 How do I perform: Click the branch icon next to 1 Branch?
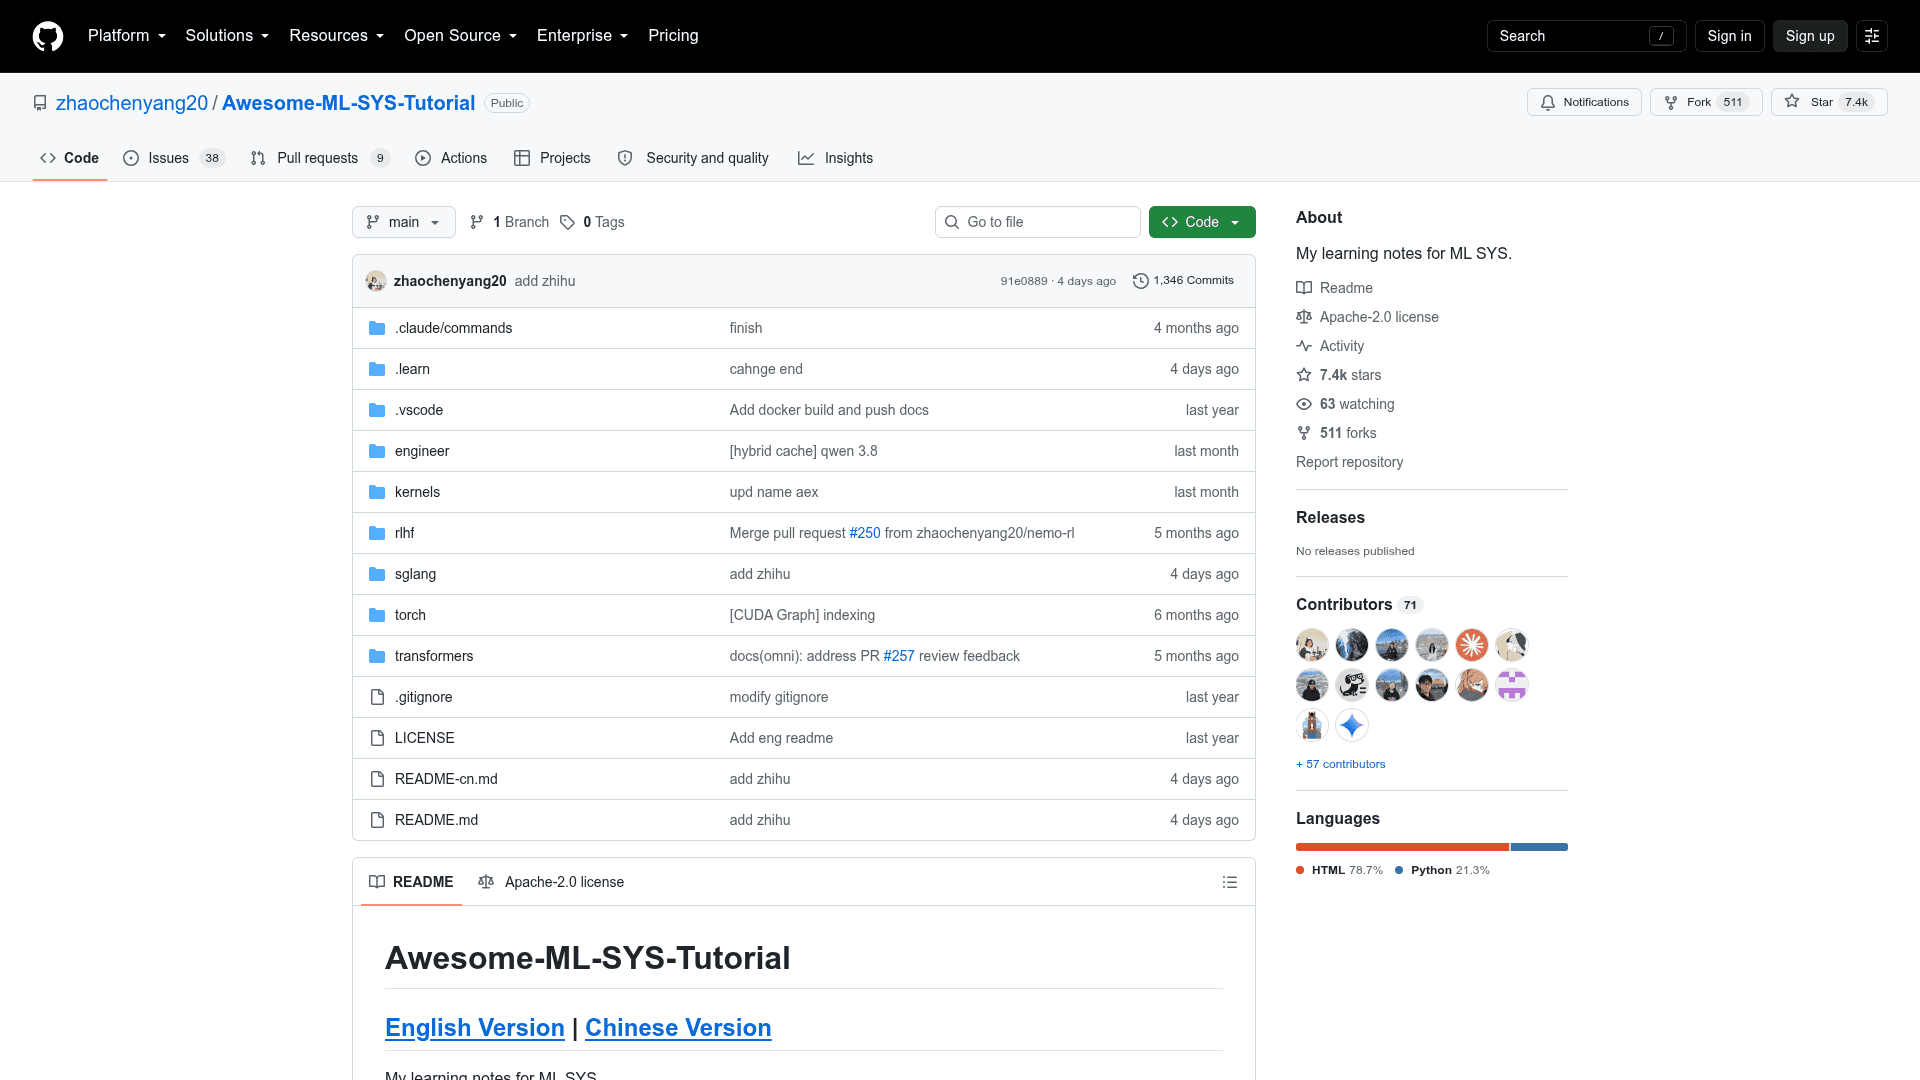pyautogui.click(x=477, y=222)
